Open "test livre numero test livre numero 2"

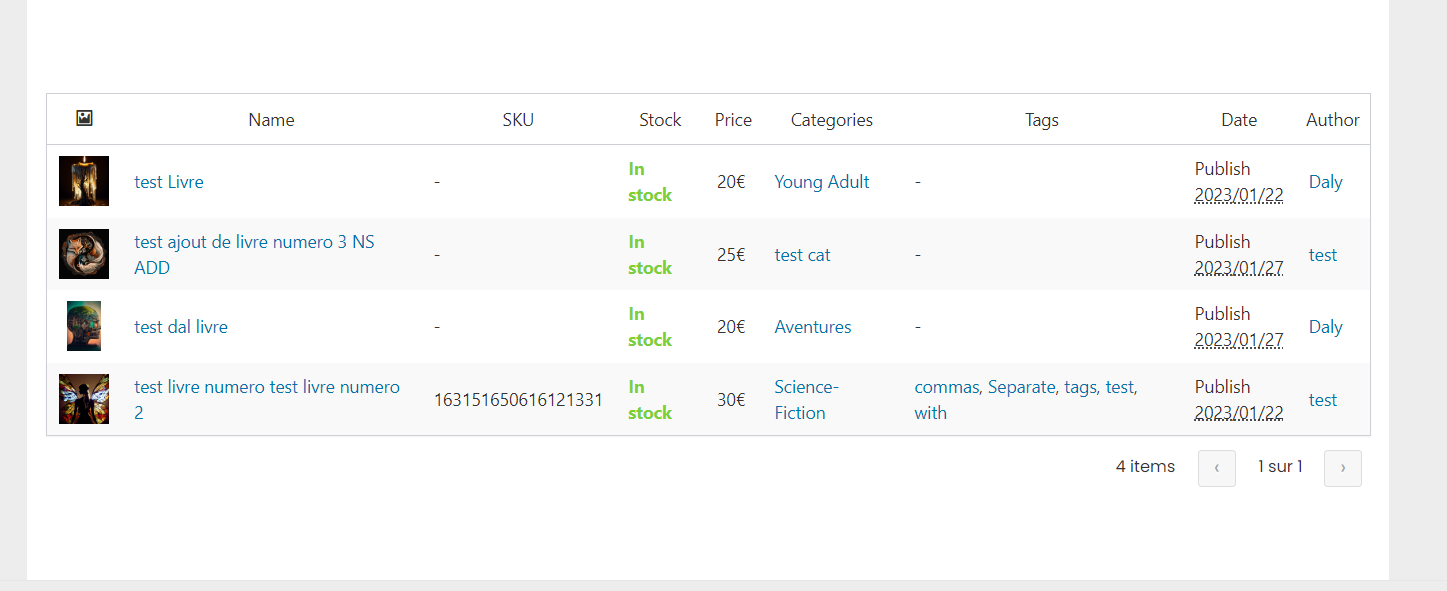[267, 400]
